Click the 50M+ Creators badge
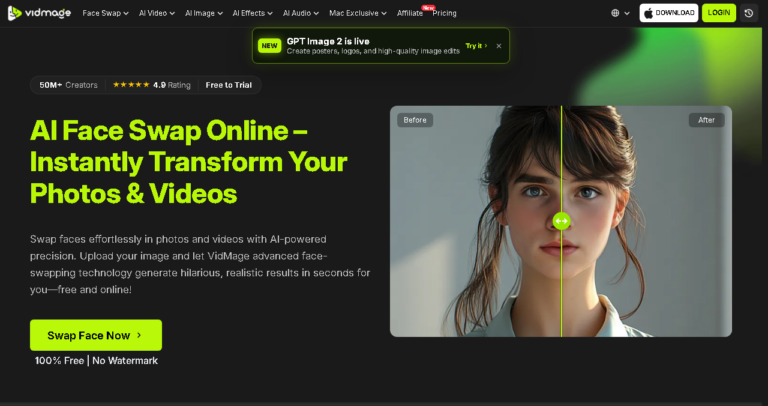The width and height of the screenshot is (768, 406). click(68, 85)
